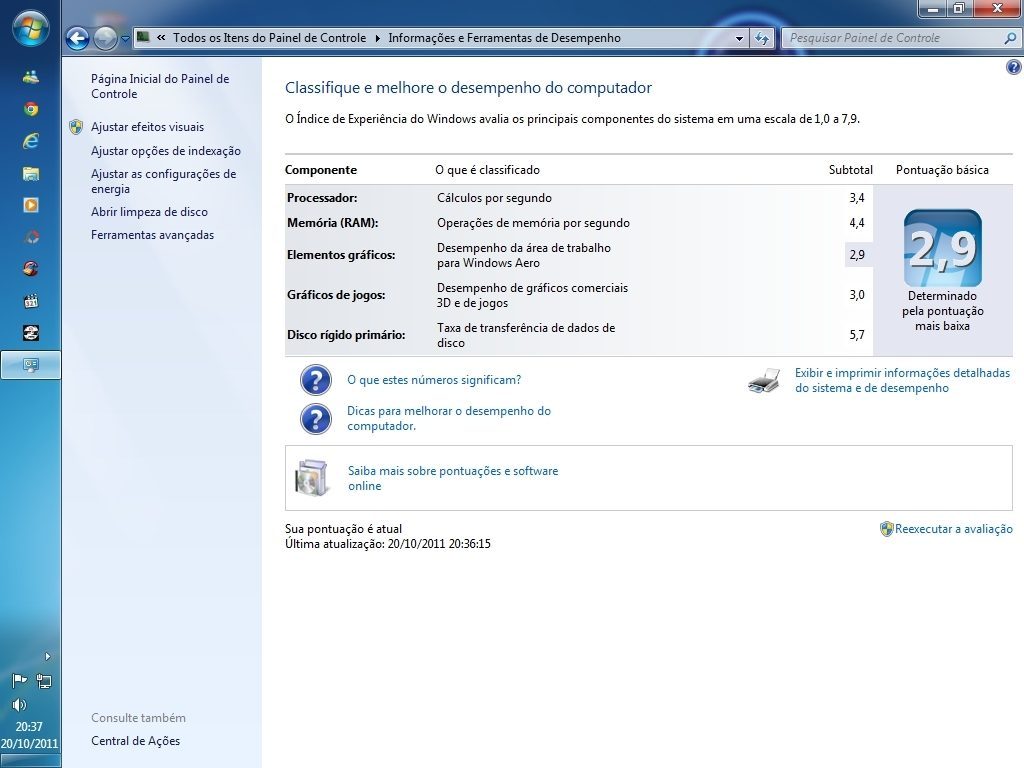
Task: Click the 5,7 subtotal for disk
Action: coord(857,335)
